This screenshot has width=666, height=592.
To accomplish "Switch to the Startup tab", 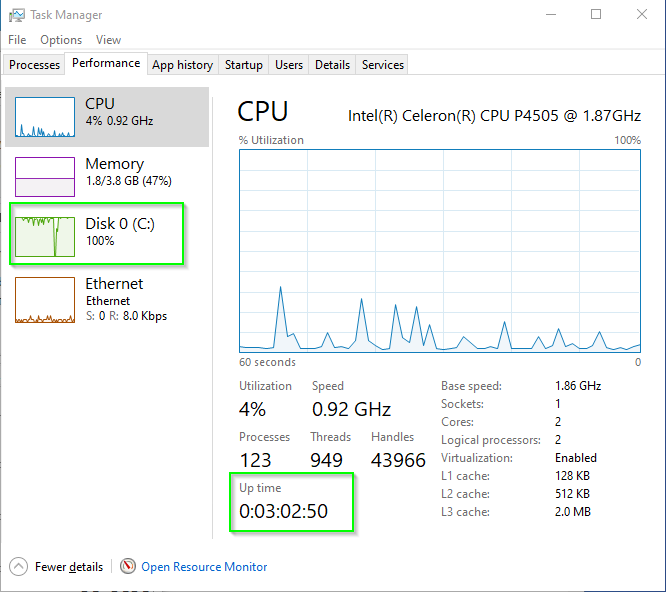I will [x=243, y=65].
